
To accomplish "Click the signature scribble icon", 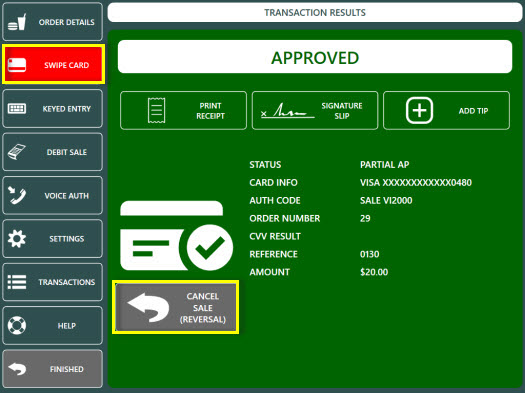I will [288, 110].
